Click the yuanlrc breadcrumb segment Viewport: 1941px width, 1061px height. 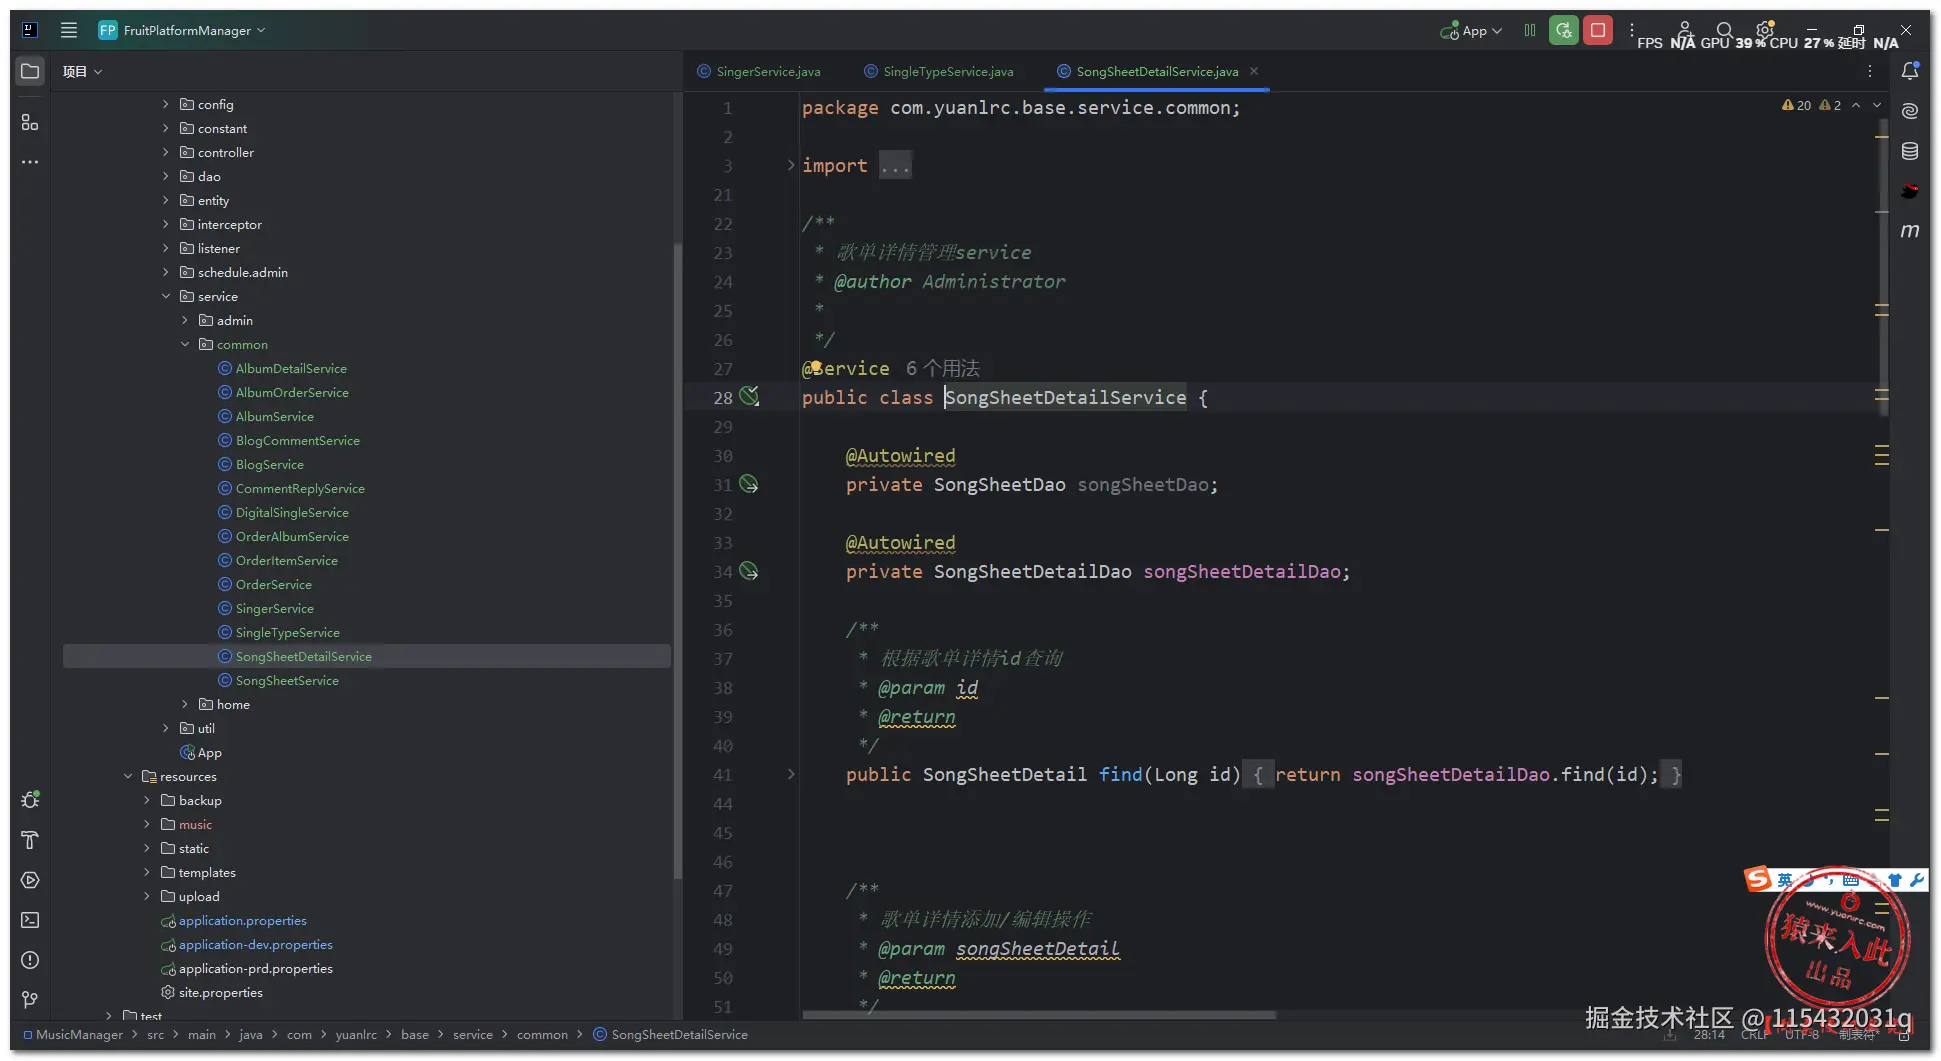356,1035
